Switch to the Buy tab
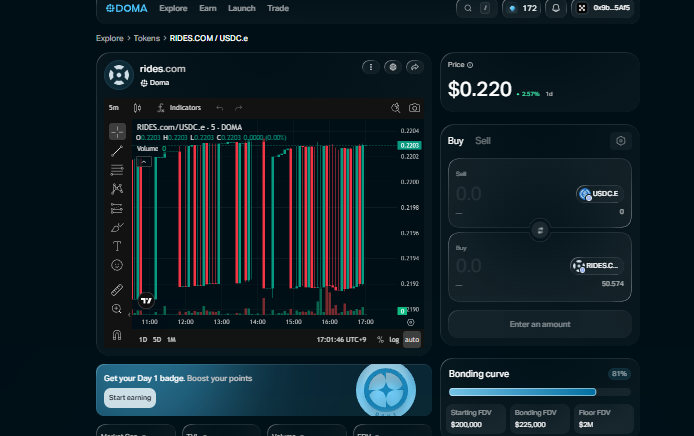Image resolution: width=694 pixels, height=436 pixels. tap(455, 141)
